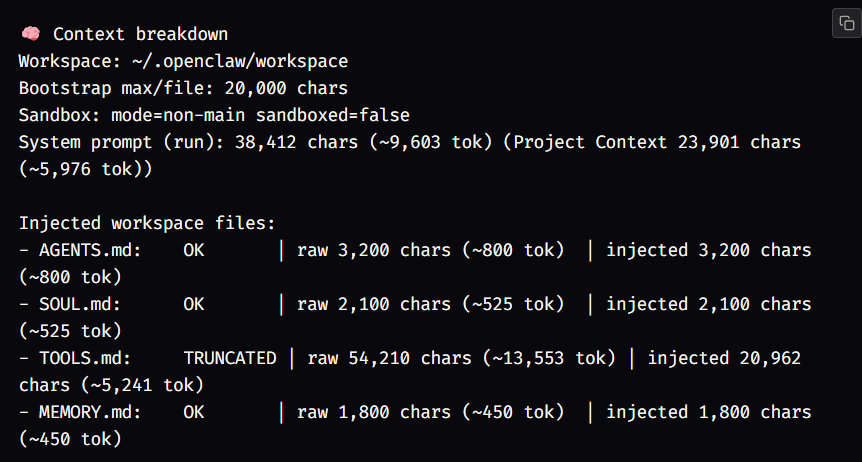862x462 pixels.
Task: Click the Context breakdown heading
Action: [140, 35]
